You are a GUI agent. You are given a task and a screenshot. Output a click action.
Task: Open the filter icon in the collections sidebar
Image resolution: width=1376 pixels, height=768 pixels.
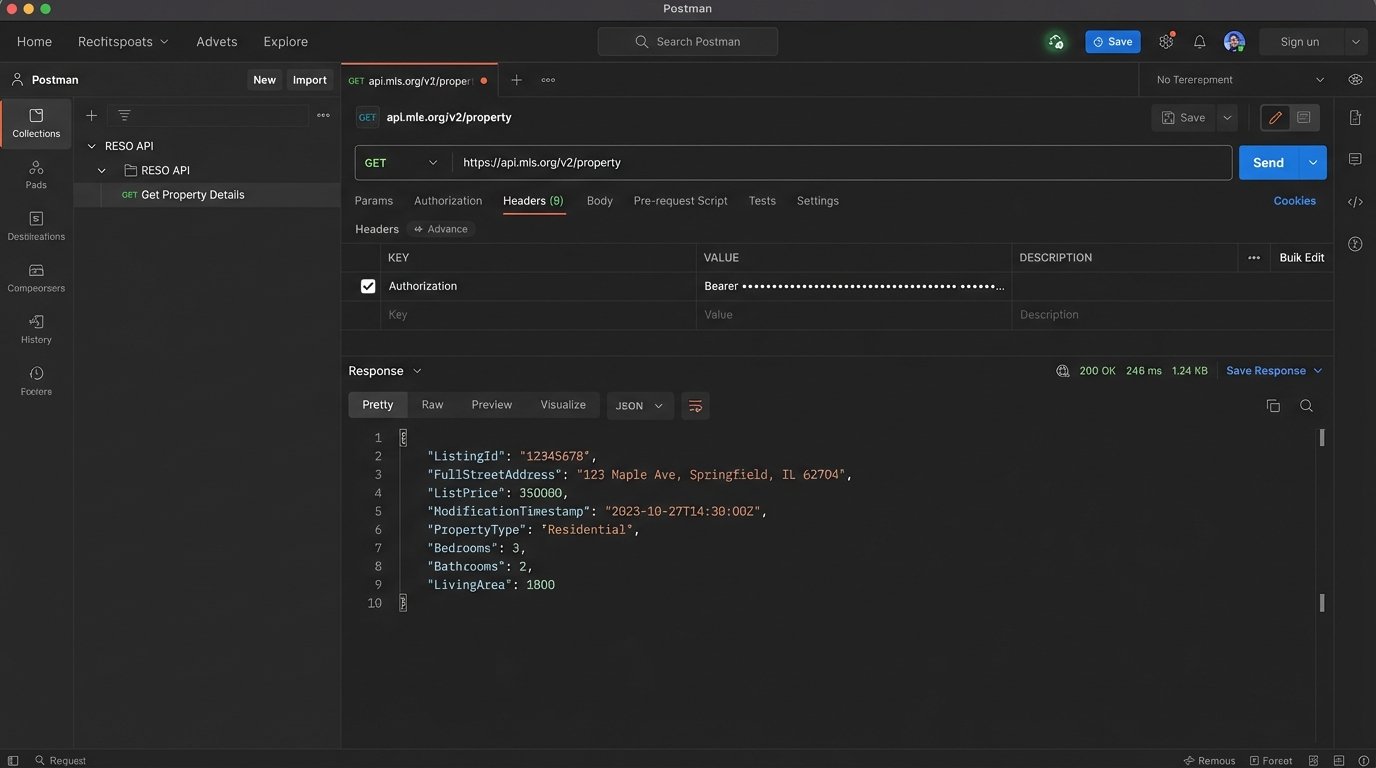pos(124,115)
